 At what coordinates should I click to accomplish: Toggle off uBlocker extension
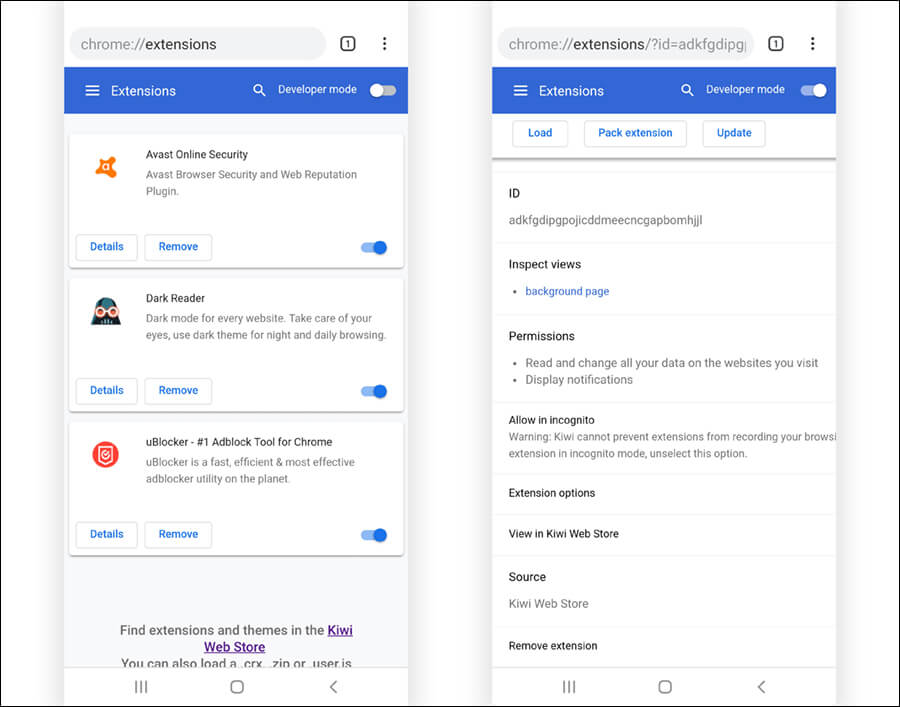[374, 535]
